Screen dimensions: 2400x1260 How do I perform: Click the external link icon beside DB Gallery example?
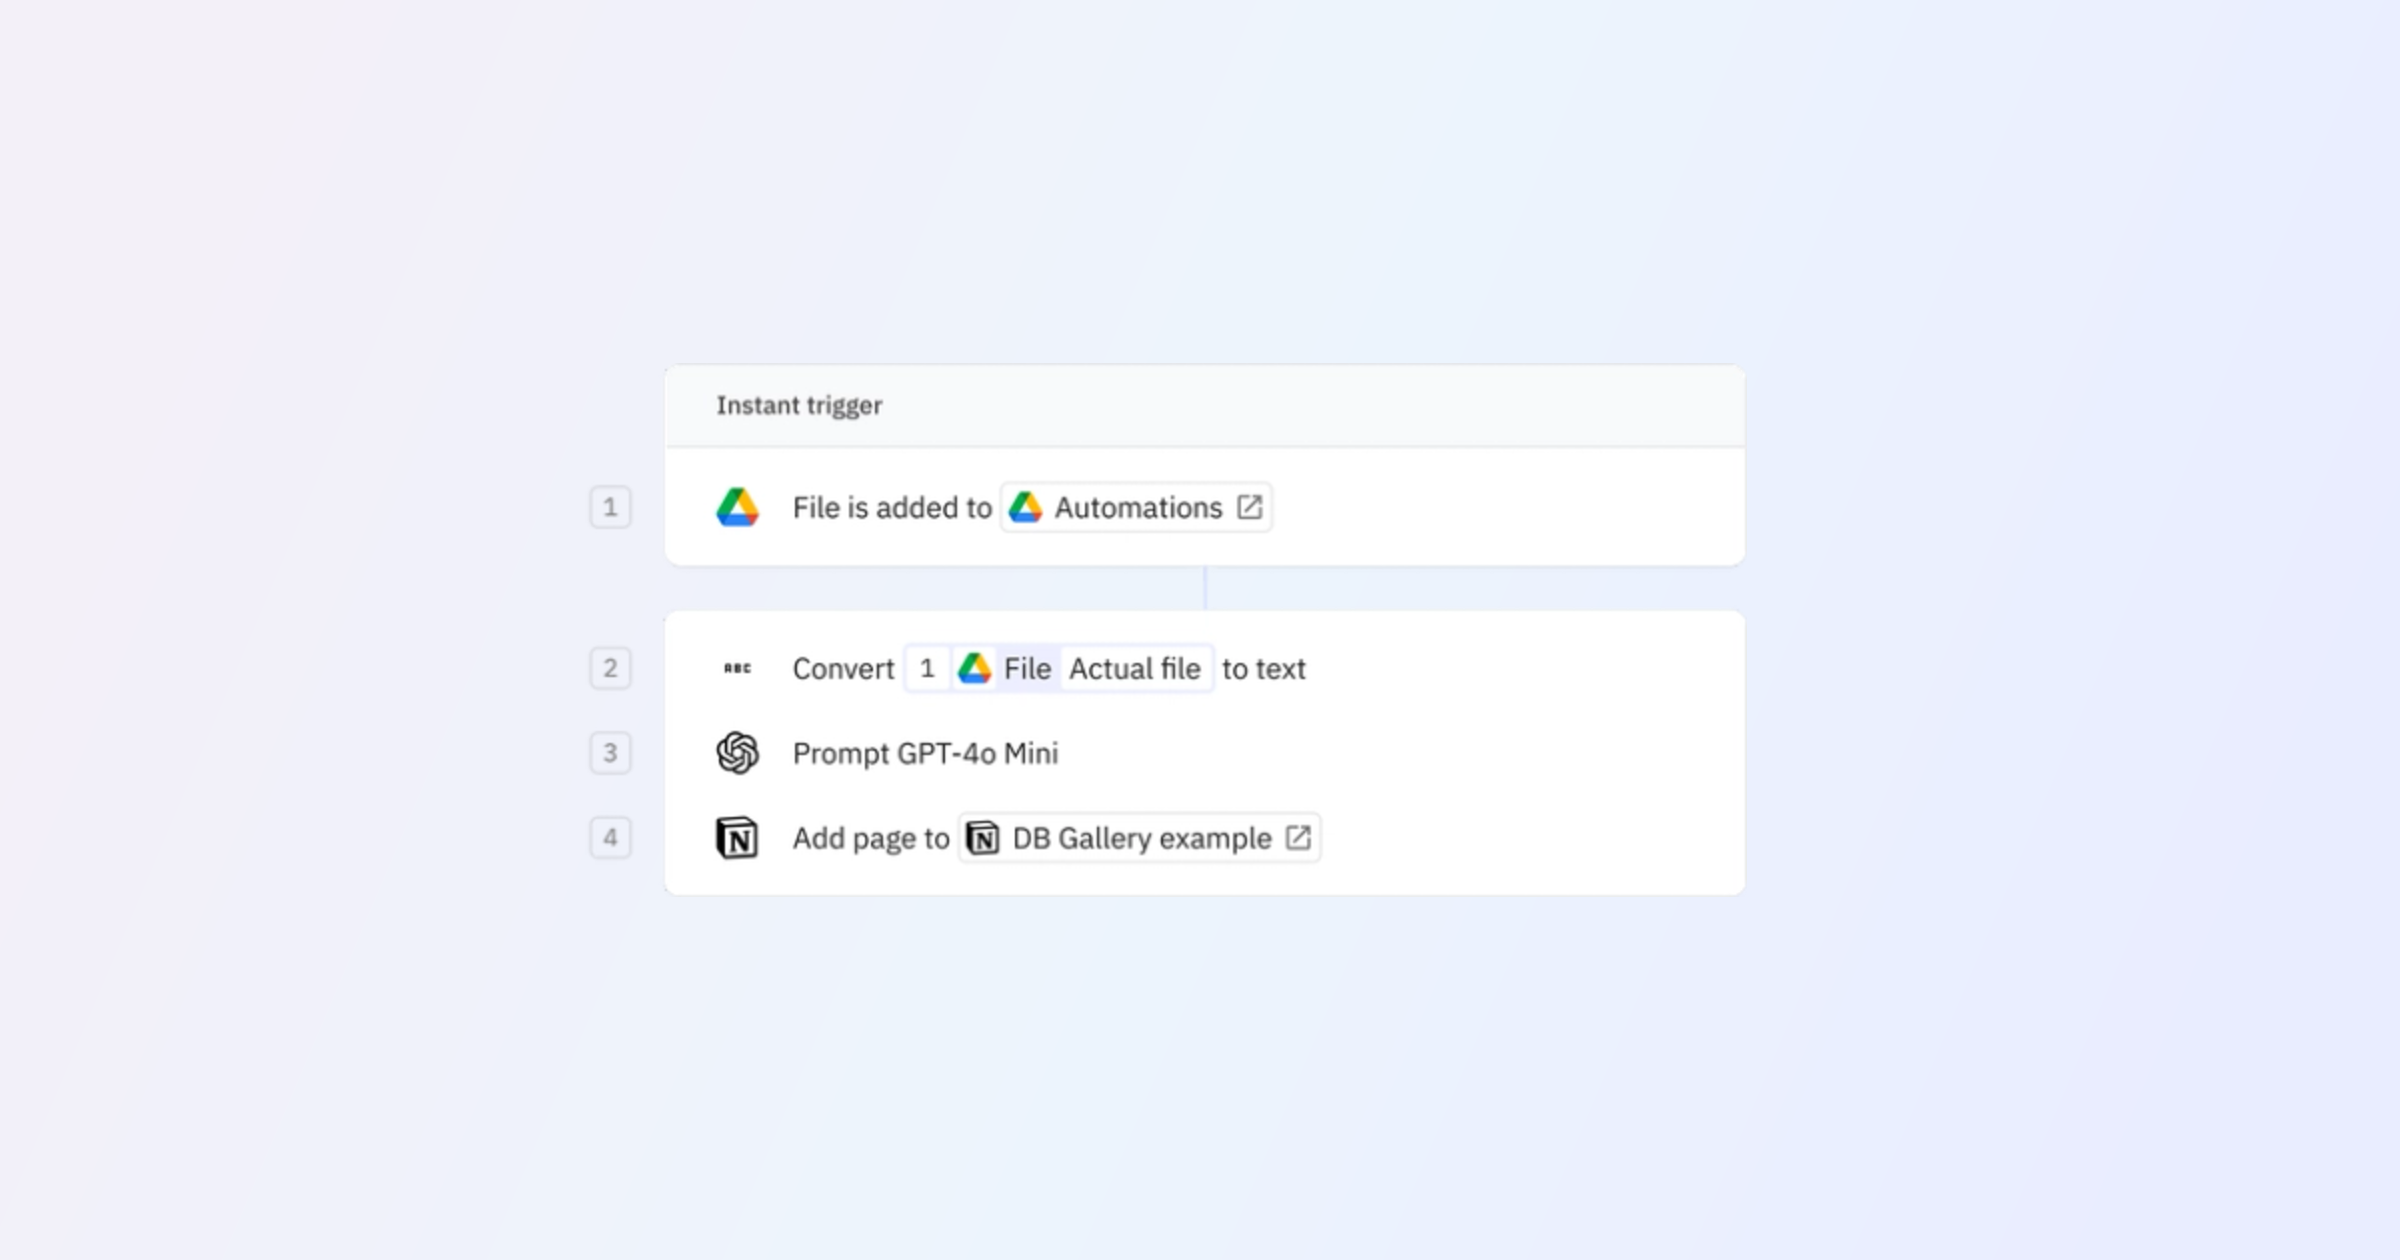tap(1298, 838)
